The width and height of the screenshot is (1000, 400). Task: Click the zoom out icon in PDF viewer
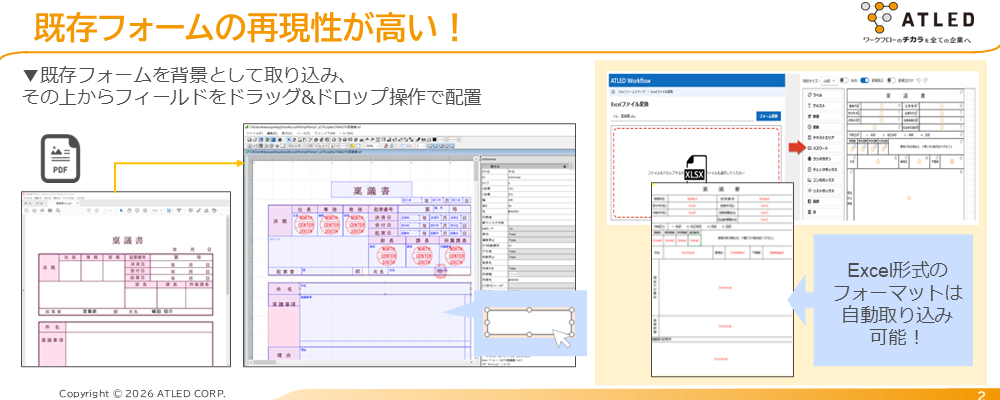pos(137,211)
